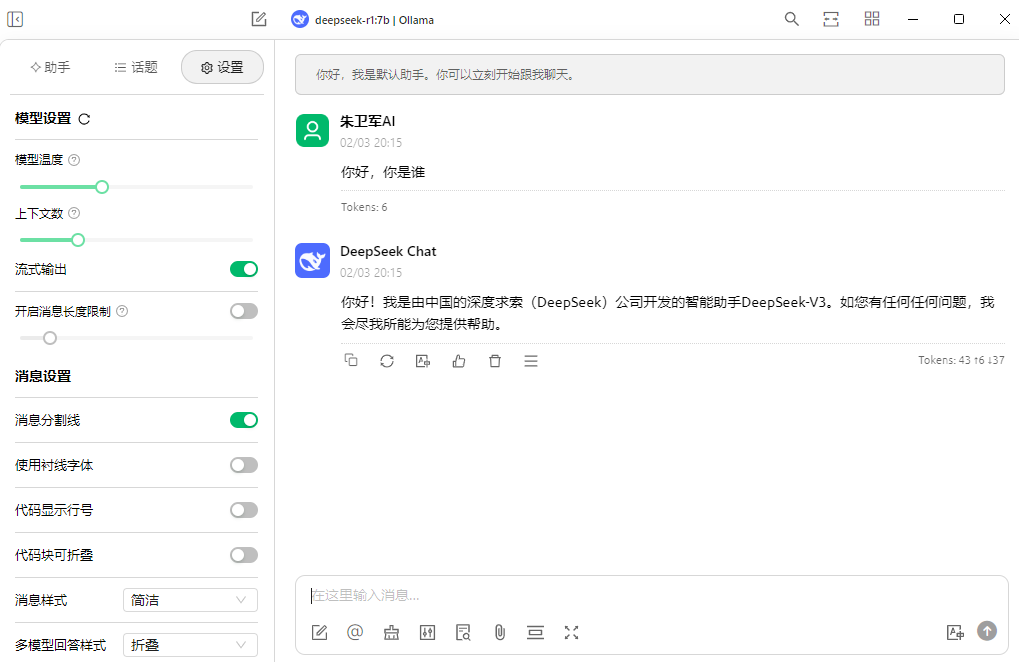
Task: Translate input text with the translate icon
Action: [955, 632]
